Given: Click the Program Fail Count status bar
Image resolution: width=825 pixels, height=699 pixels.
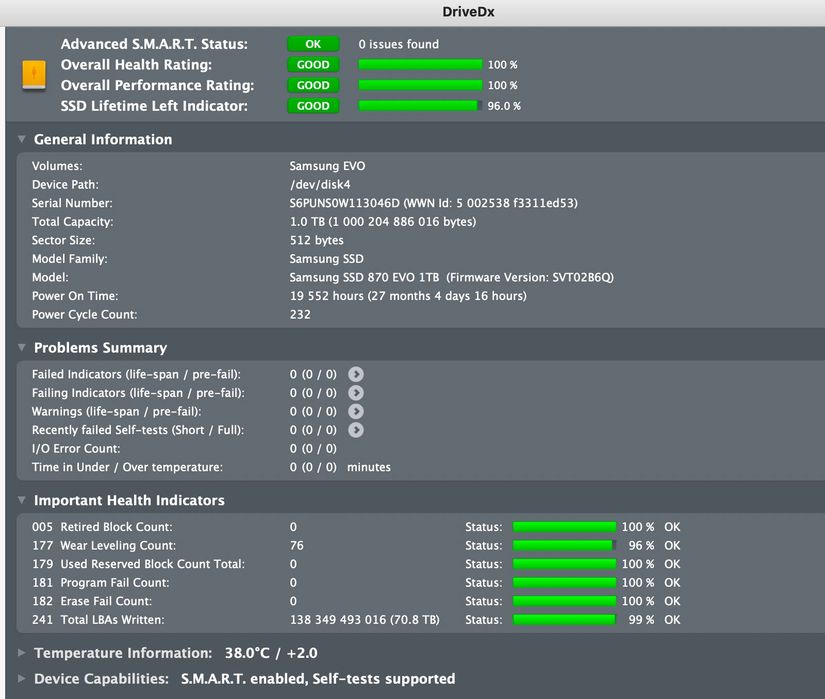Looking at the screenshot, I should 564,583.
